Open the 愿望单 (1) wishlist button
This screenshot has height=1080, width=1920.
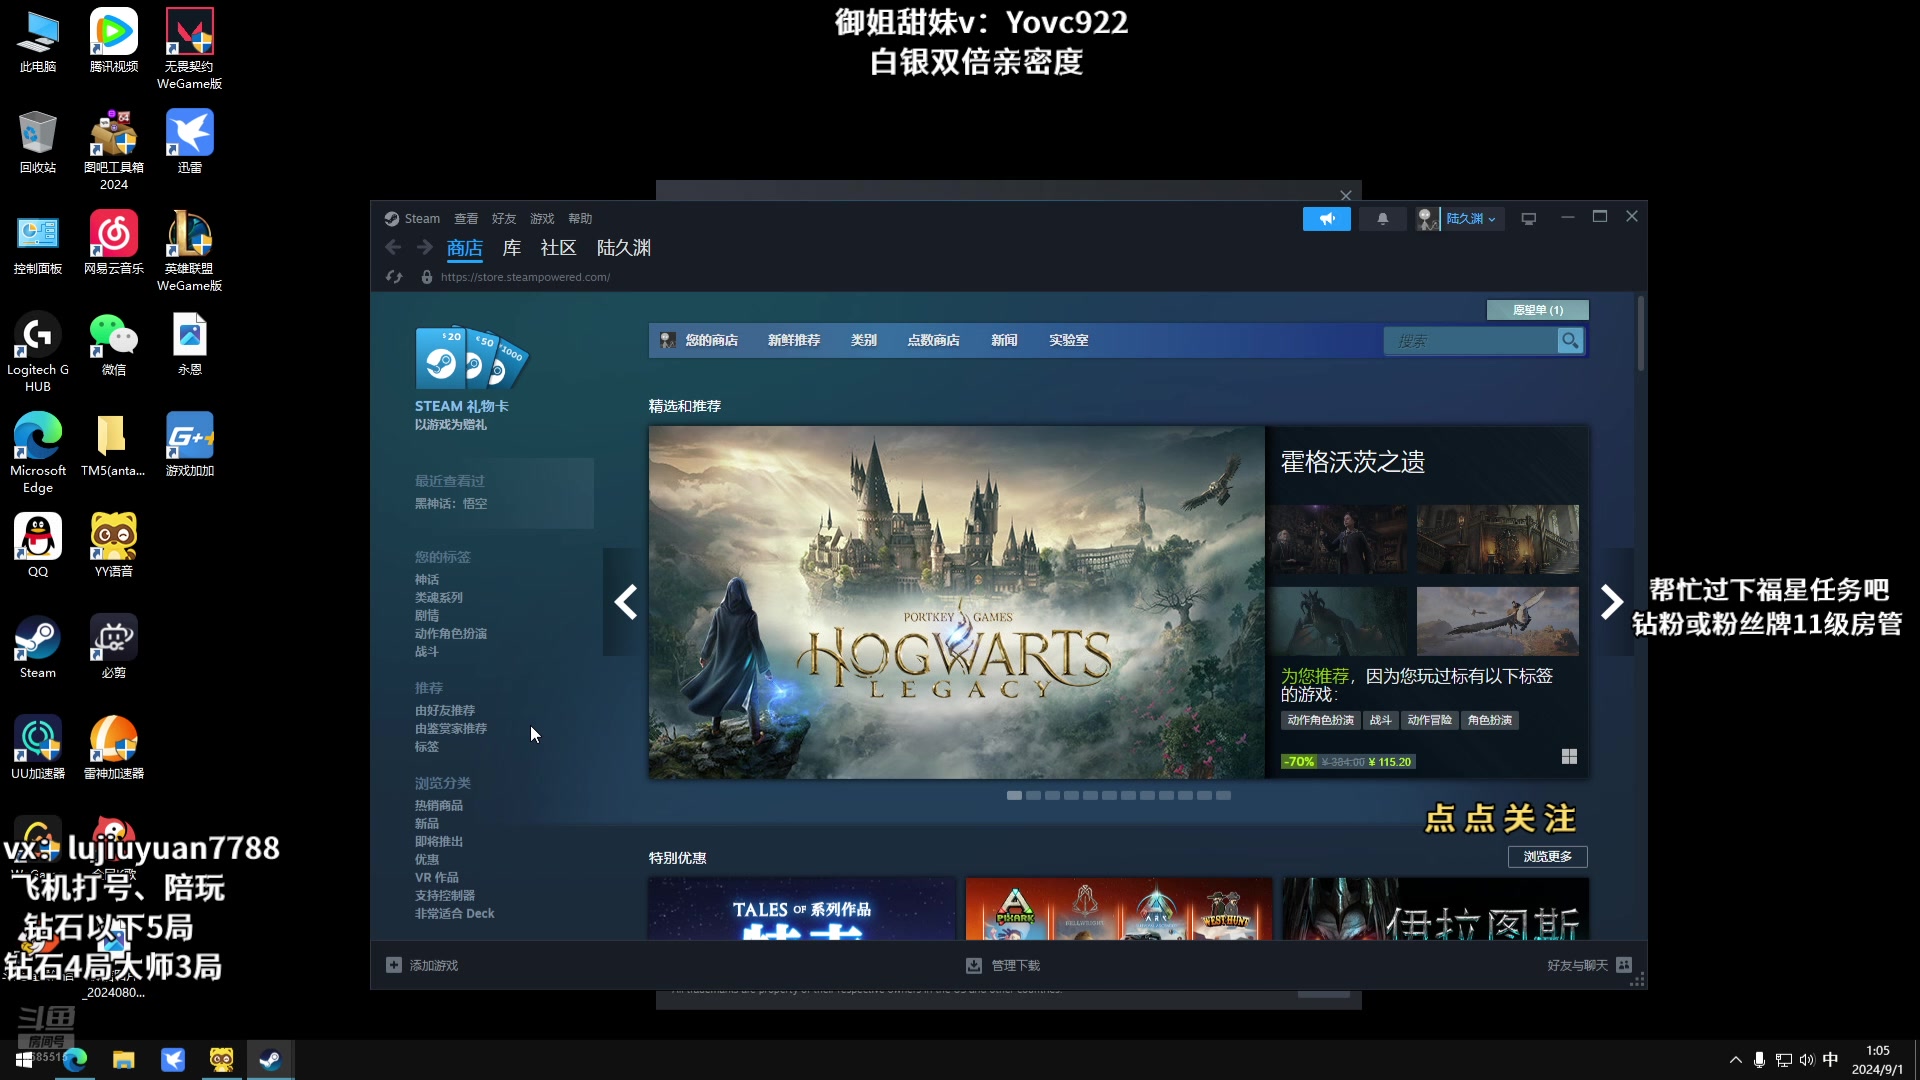coord(1538,310)
